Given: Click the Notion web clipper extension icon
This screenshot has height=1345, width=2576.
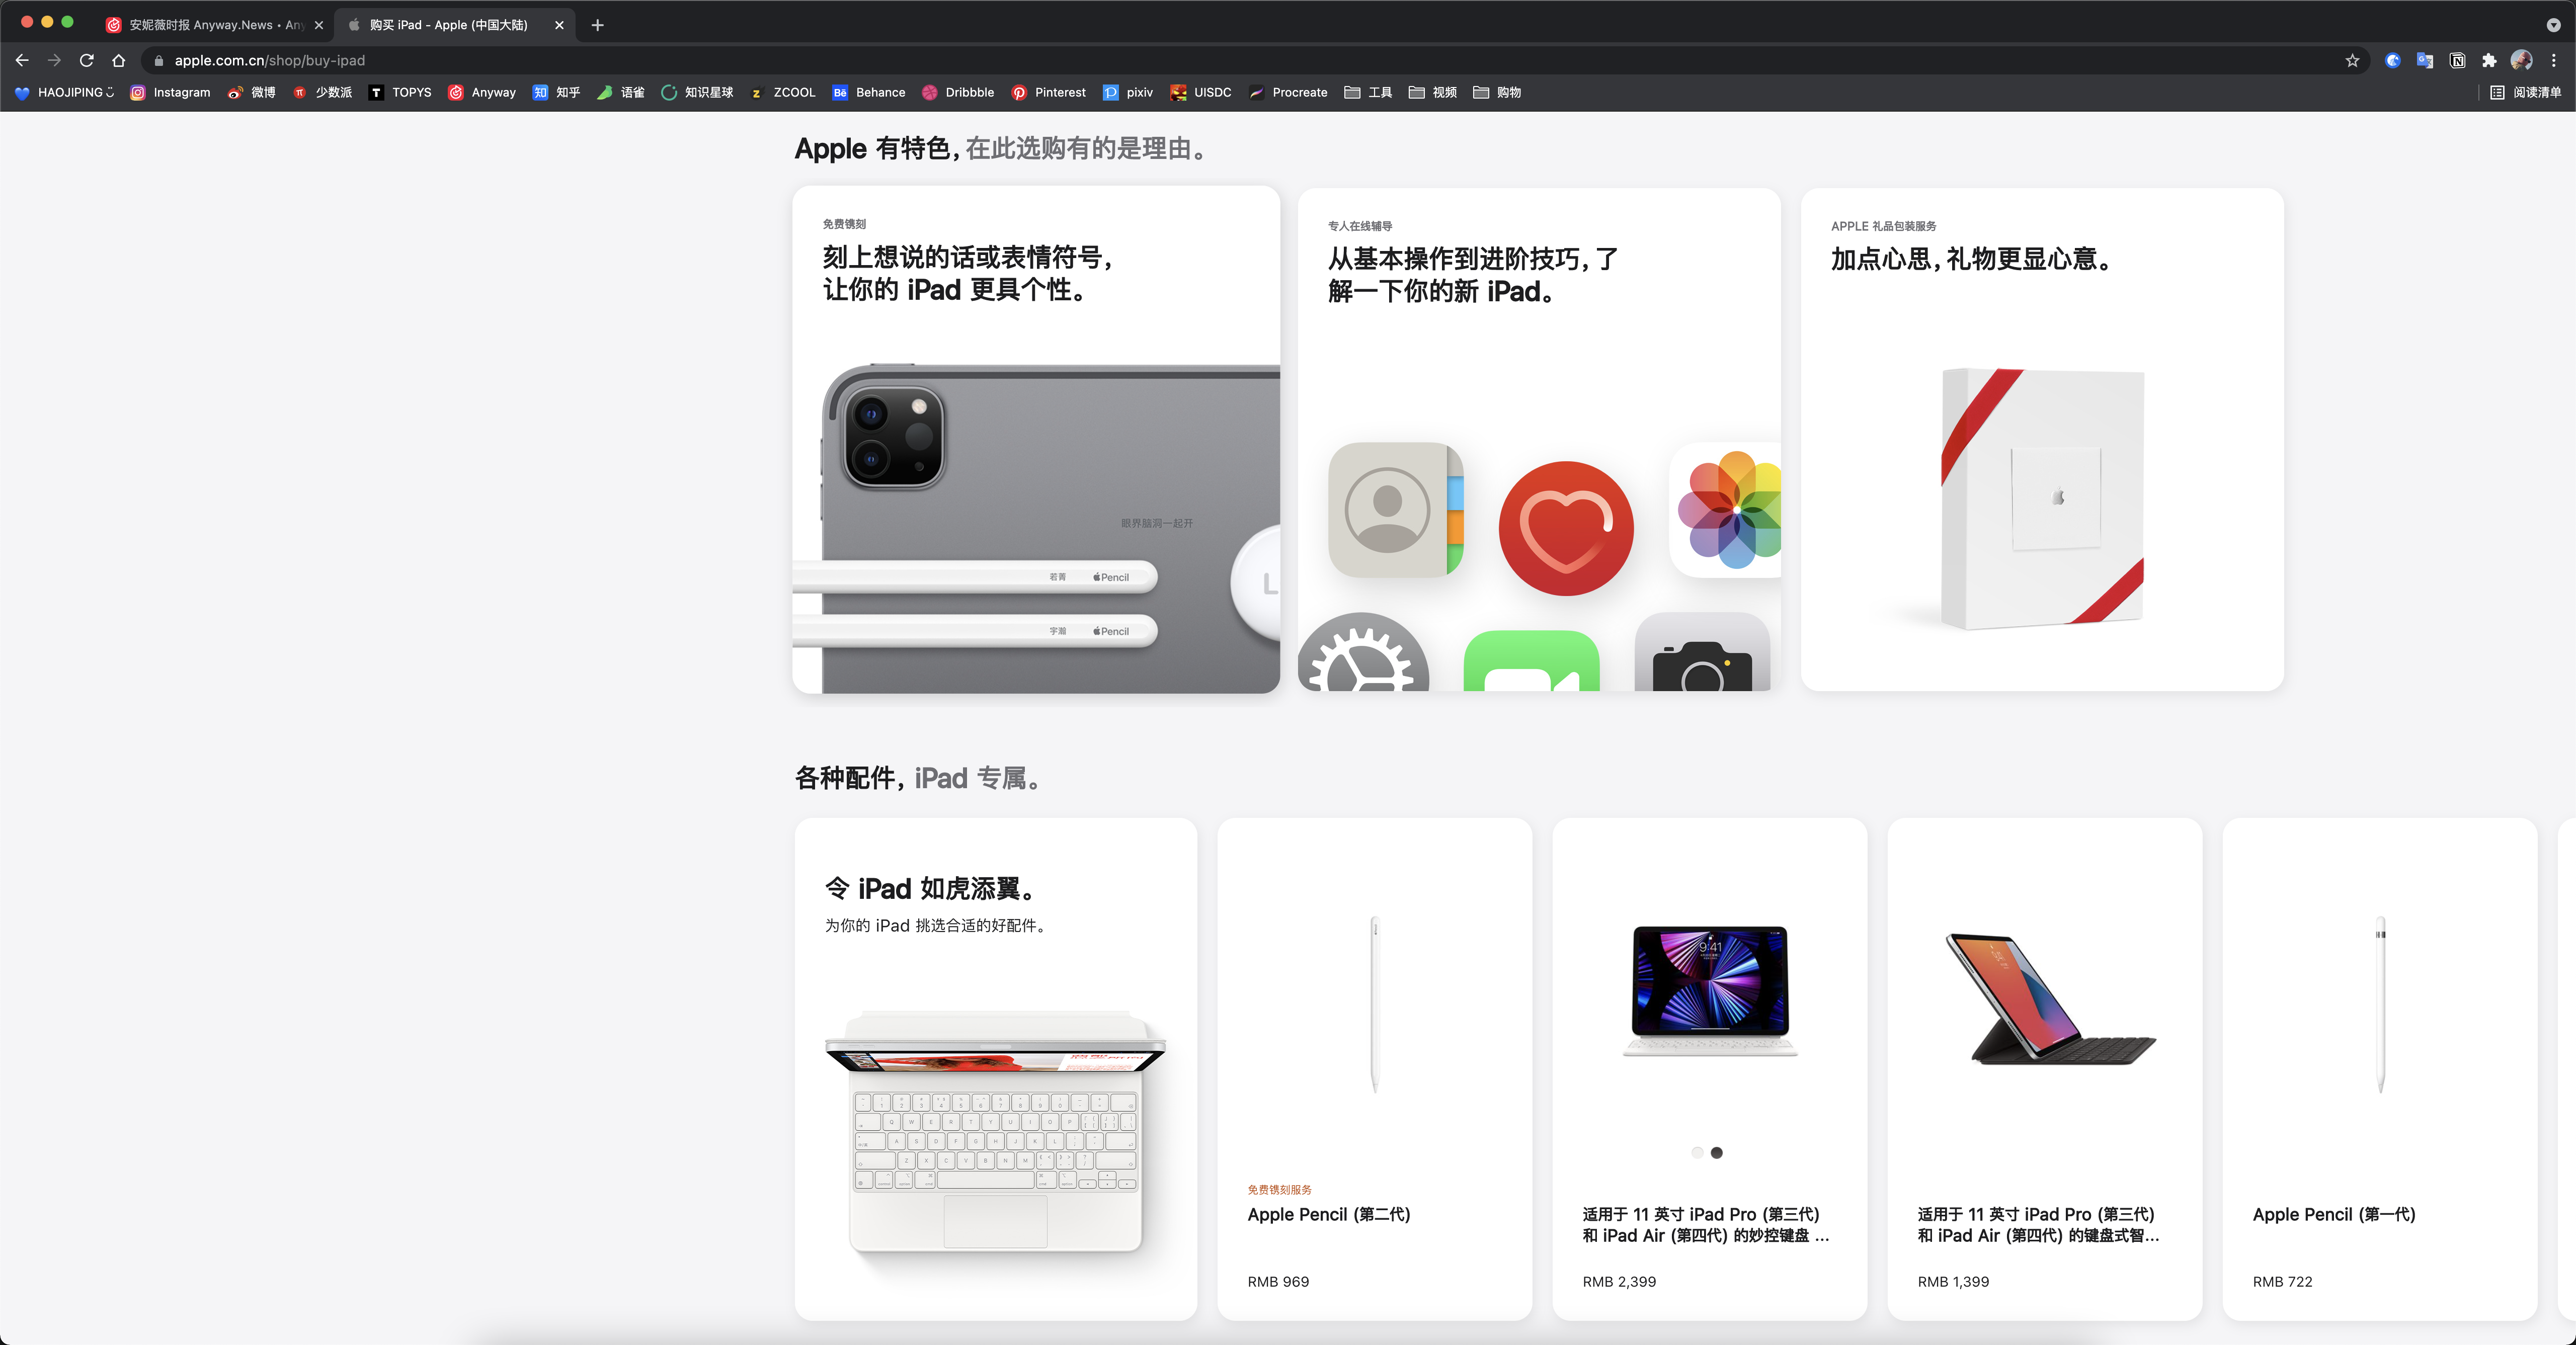Looking at the screenshot, I should pyautogui.click(x=2457, y=60).
